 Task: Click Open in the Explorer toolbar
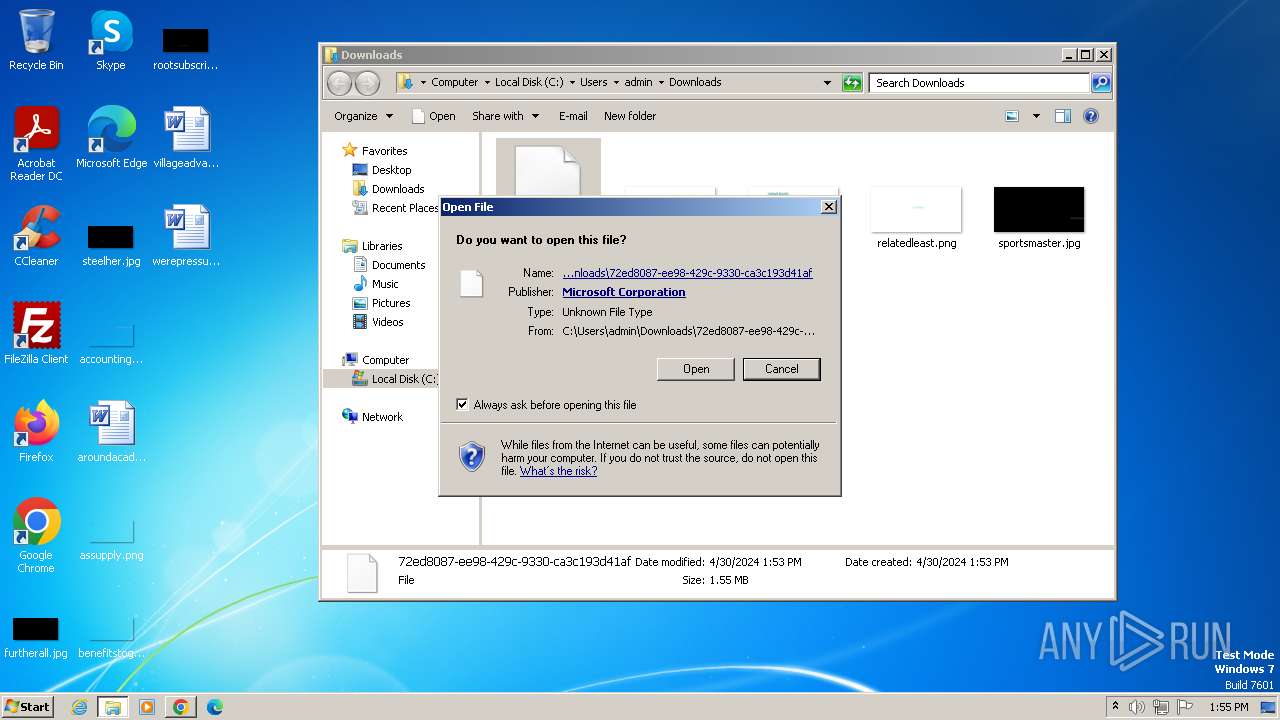pos(433,116)
